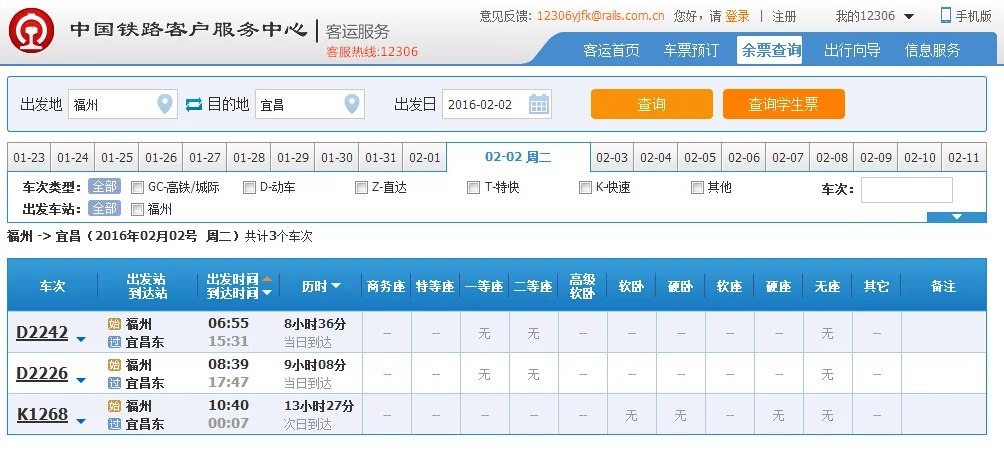
Task: Click D2242 一等座 availability cell 无
Action: pyautogui.click(x=485, y=333)
